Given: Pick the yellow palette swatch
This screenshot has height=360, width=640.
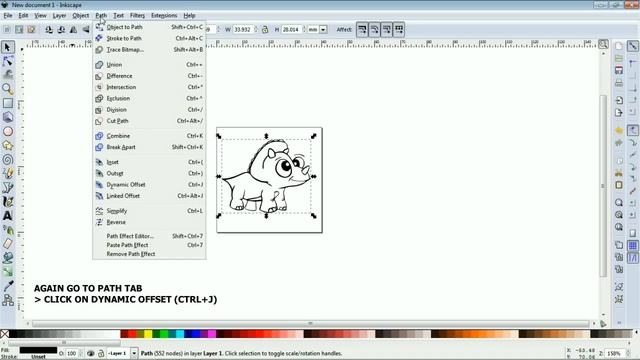Looking at the screenshot, I should (x=148, y=334).
